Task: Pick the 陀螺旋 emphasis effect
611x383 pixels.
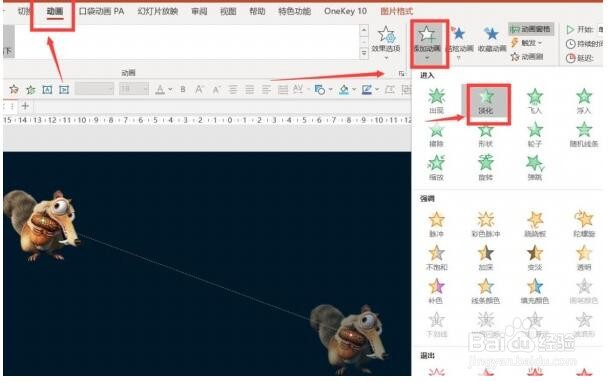Action: pos(584,225)
